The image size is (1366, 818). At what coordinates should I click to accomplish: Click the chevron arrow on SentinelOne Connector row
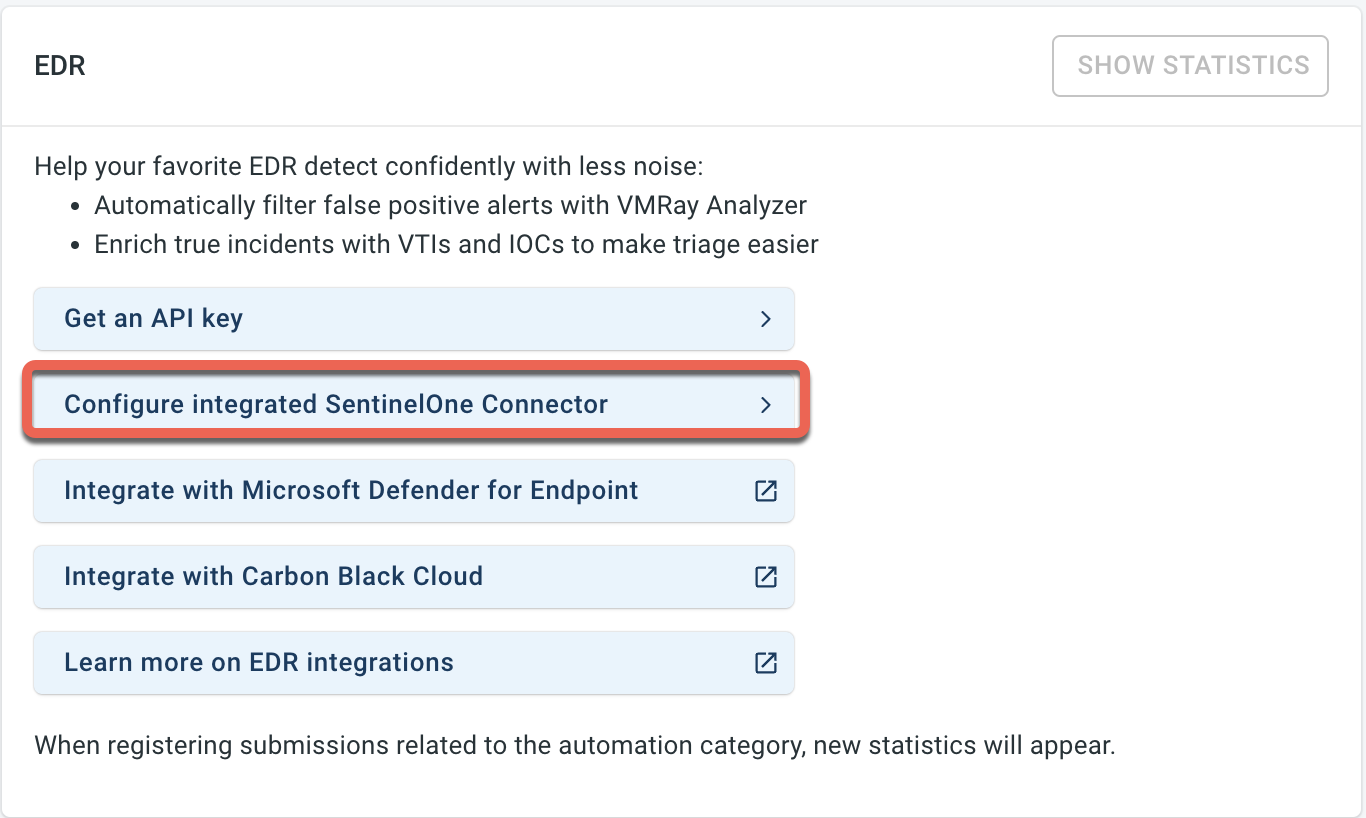click(x=766, y=405)
